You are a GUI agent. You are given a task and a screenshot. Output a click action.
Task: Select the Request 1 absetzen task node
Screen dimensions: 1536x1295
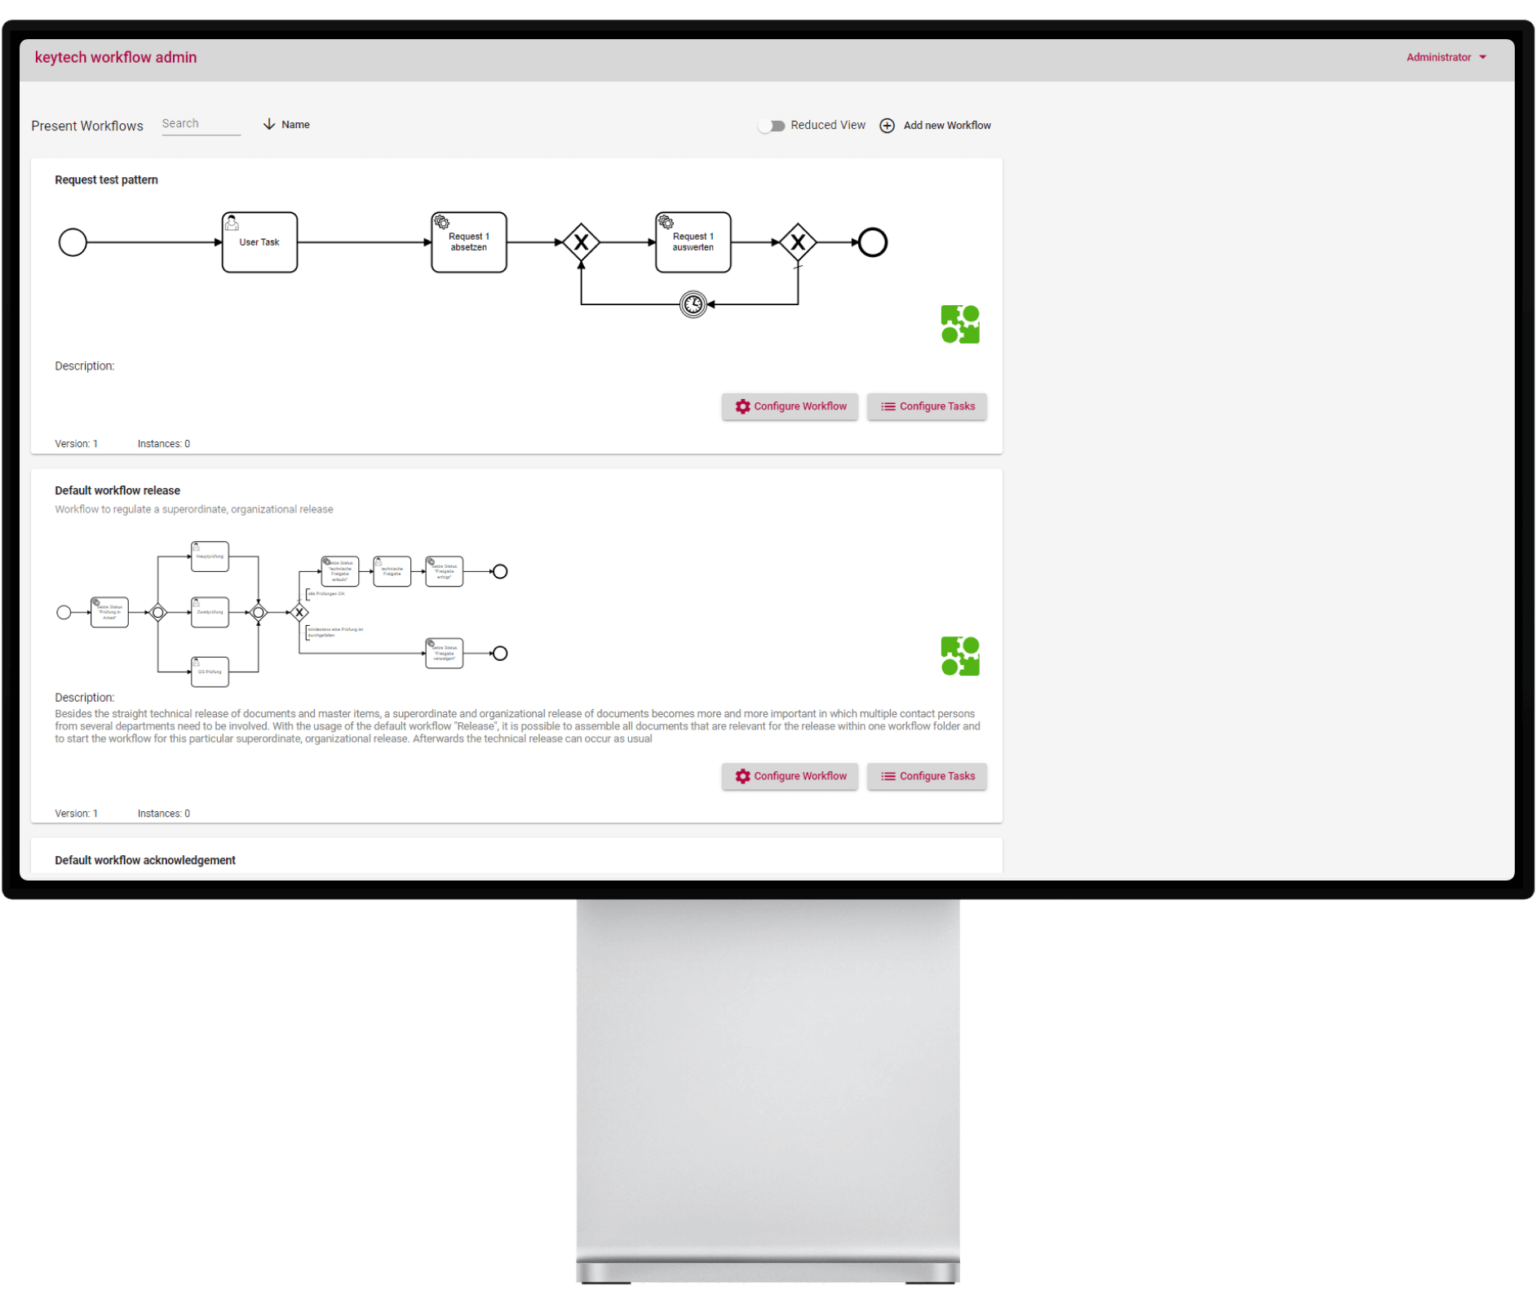pyautogui.click(x=468, y=242)
